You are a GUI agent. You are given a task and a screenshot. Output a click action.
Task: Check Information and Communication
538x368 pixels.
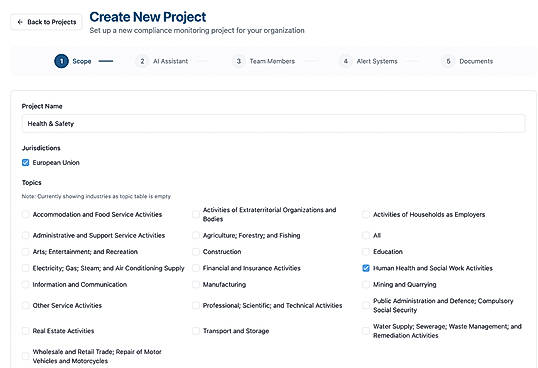point(25,285)
